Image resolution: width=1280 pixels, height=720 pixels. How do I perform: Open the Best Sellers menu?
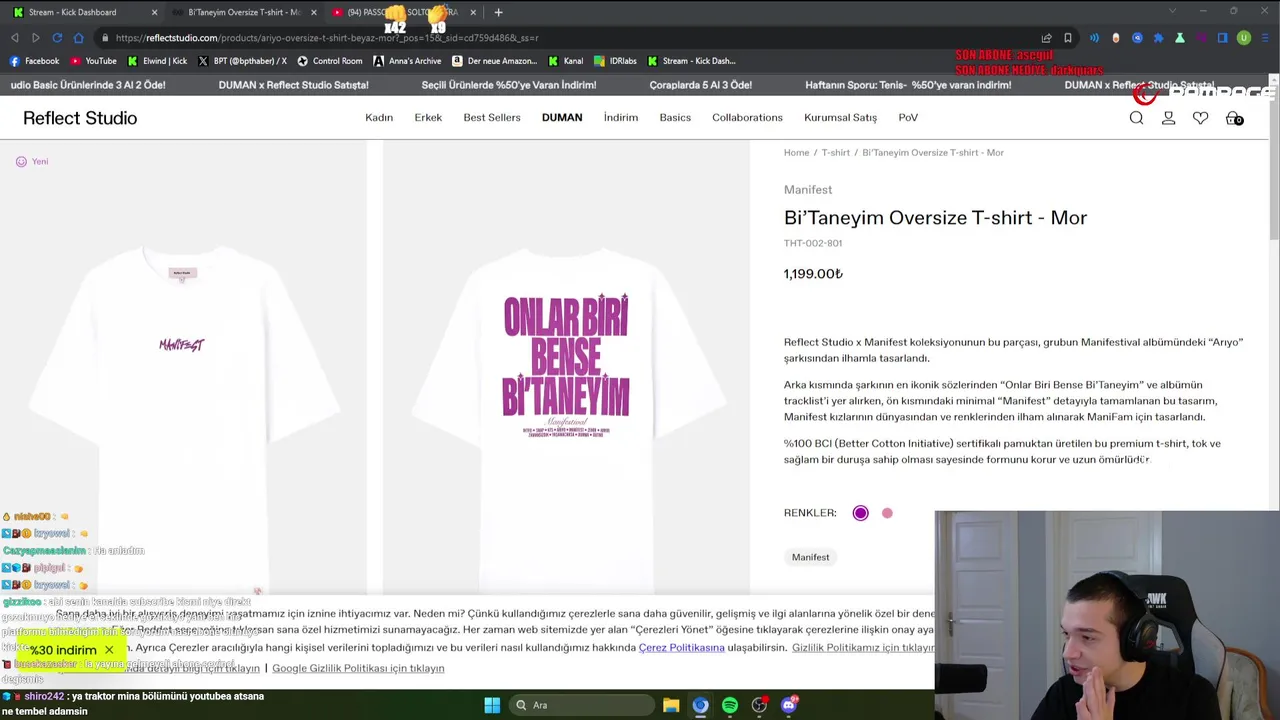[x=492, y=117]
